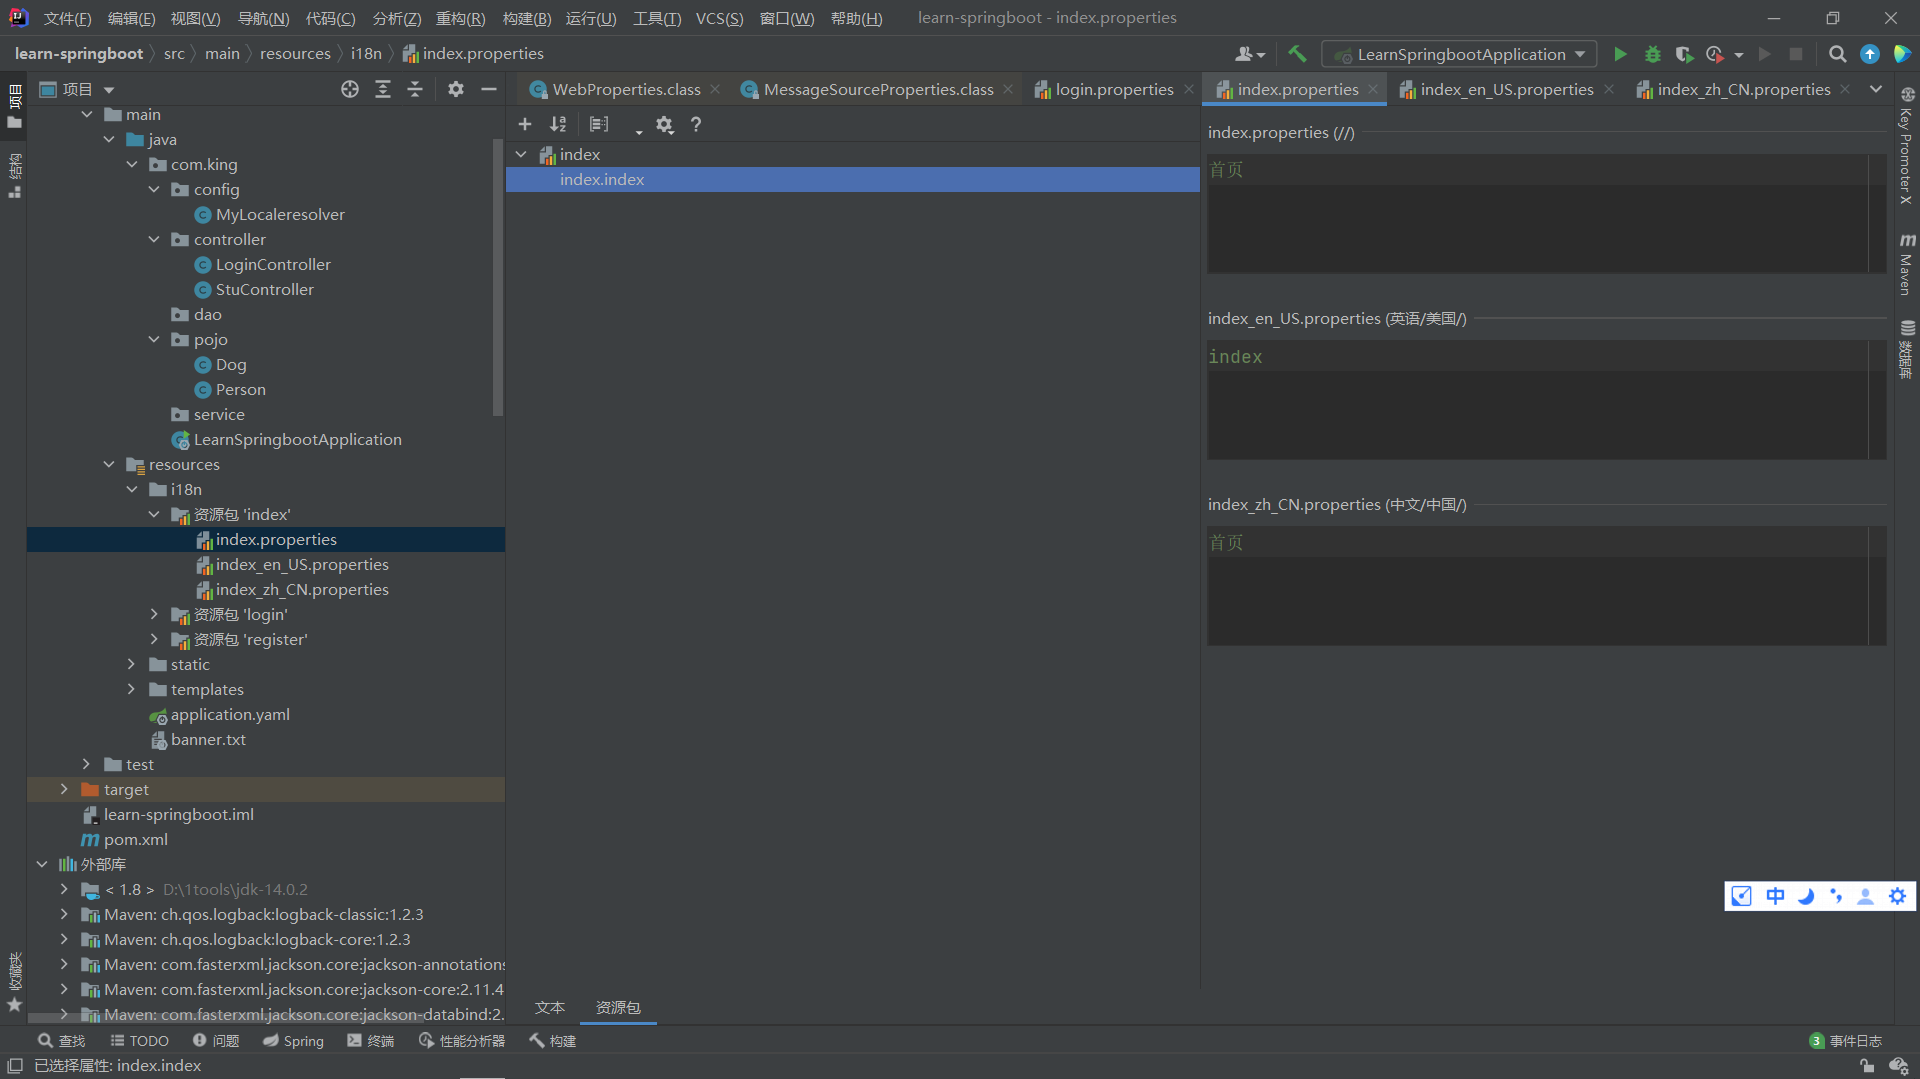Open Key Promoter X side panel

[1907, 146]
